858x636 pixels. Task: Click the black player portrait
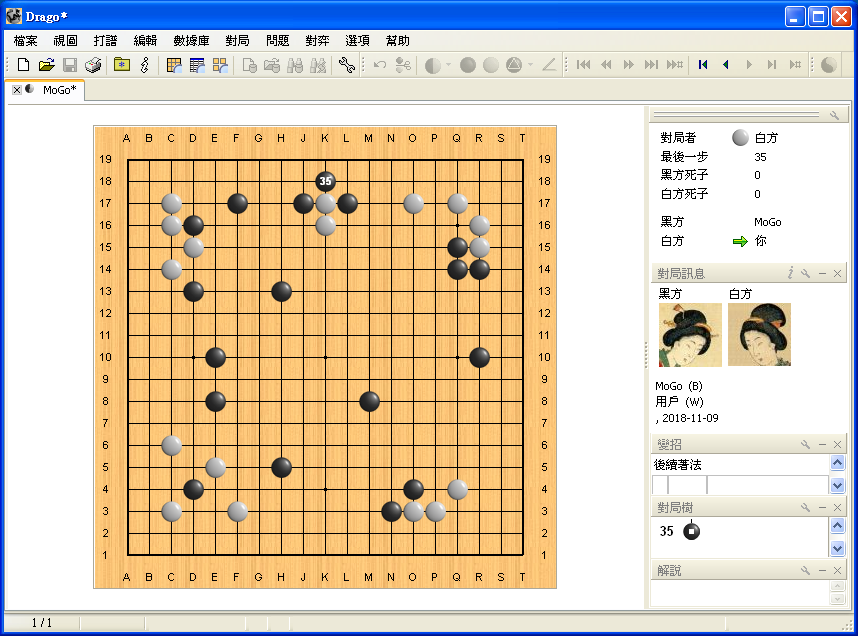click(690, 335)
